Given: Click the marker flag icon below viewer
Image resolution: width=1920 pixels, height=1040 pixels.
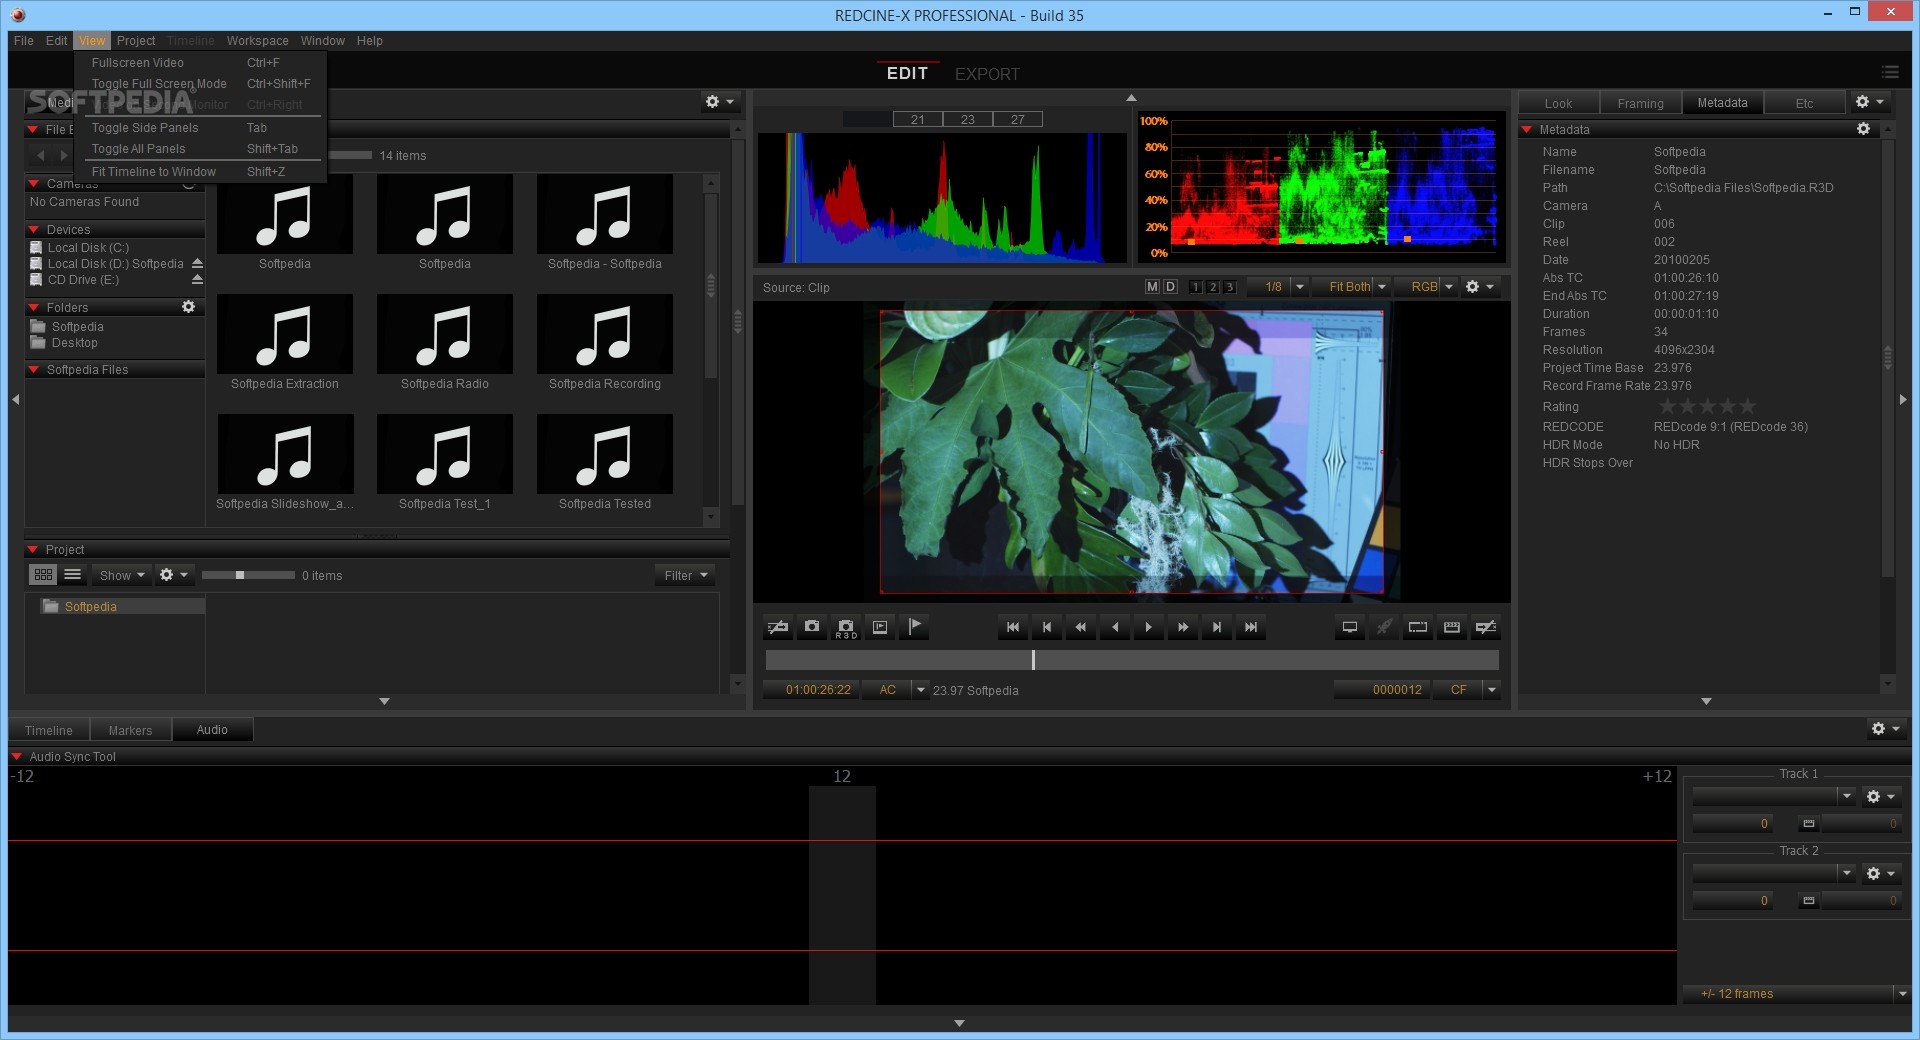Looking at the screenshot, I should point(914,627).
